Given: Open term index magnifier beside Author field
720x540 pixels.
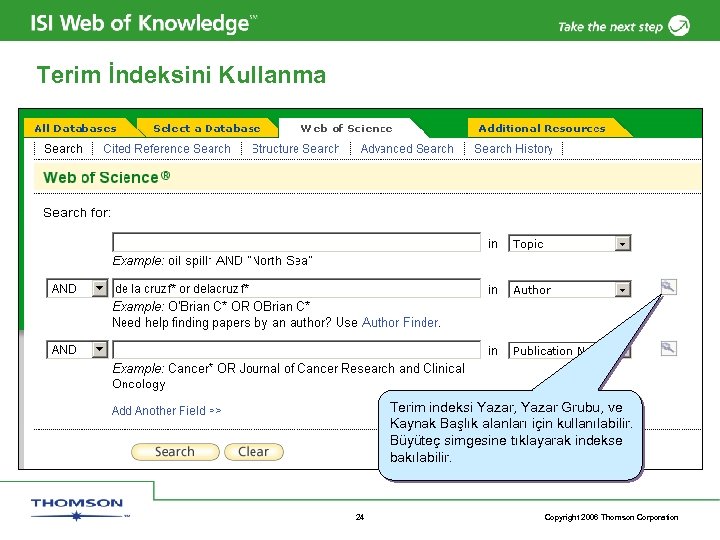Looking at the screenshot, I should (x=669, y=287).
